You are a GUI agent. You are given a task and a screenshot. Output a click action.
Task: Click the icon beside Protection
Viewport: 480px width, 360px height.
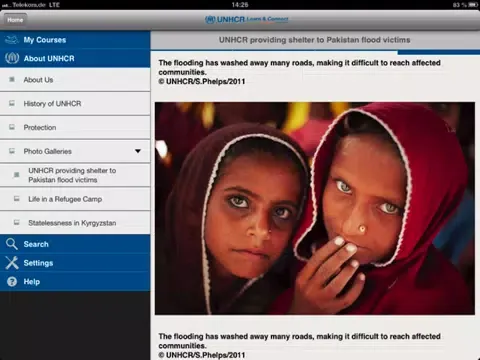coord(12,127)
